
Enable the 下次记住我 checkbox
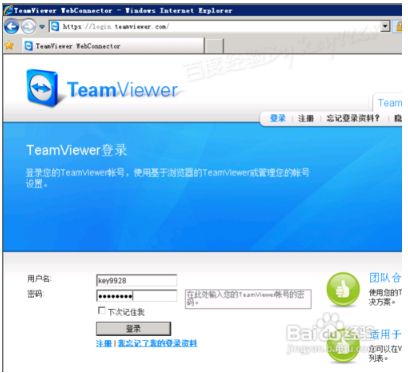point(102,311)
